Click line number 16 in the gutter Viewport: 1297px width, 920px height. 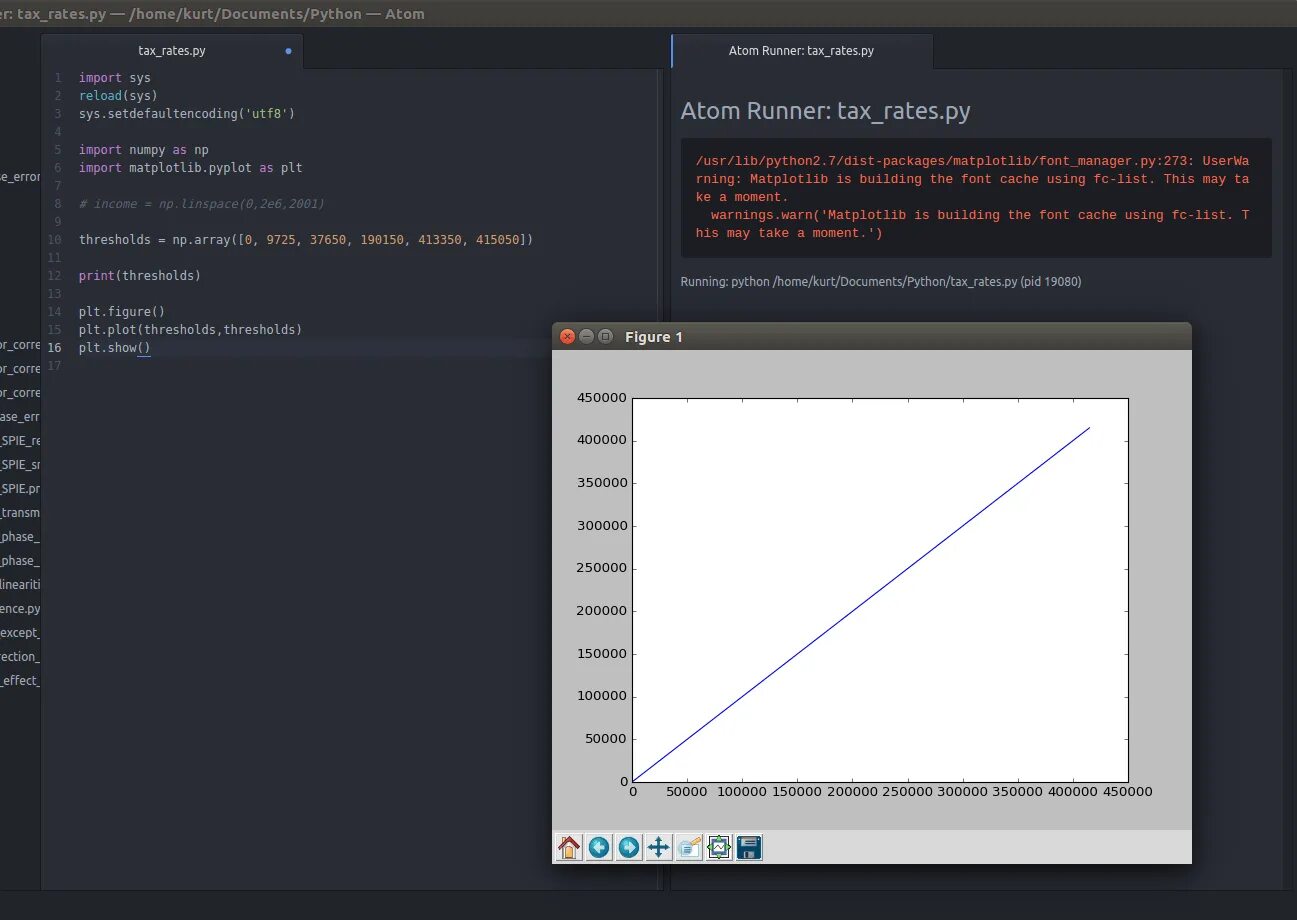click(x=54, y=348)
